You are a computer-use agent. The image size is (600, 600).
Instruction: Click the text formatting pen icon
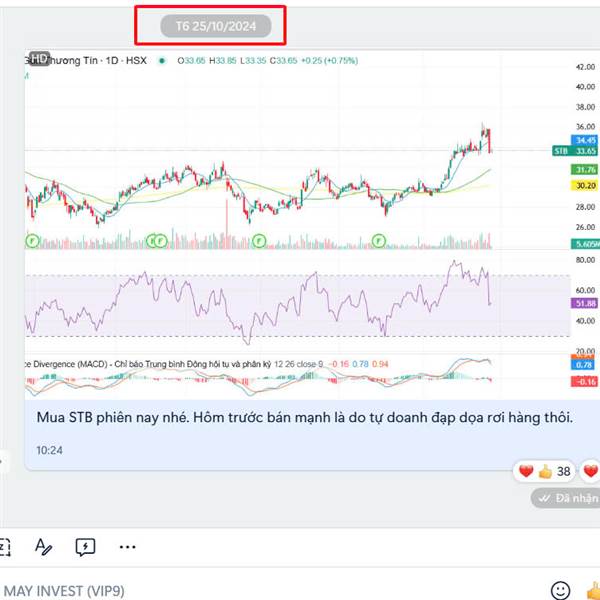[x=43, y=547]
